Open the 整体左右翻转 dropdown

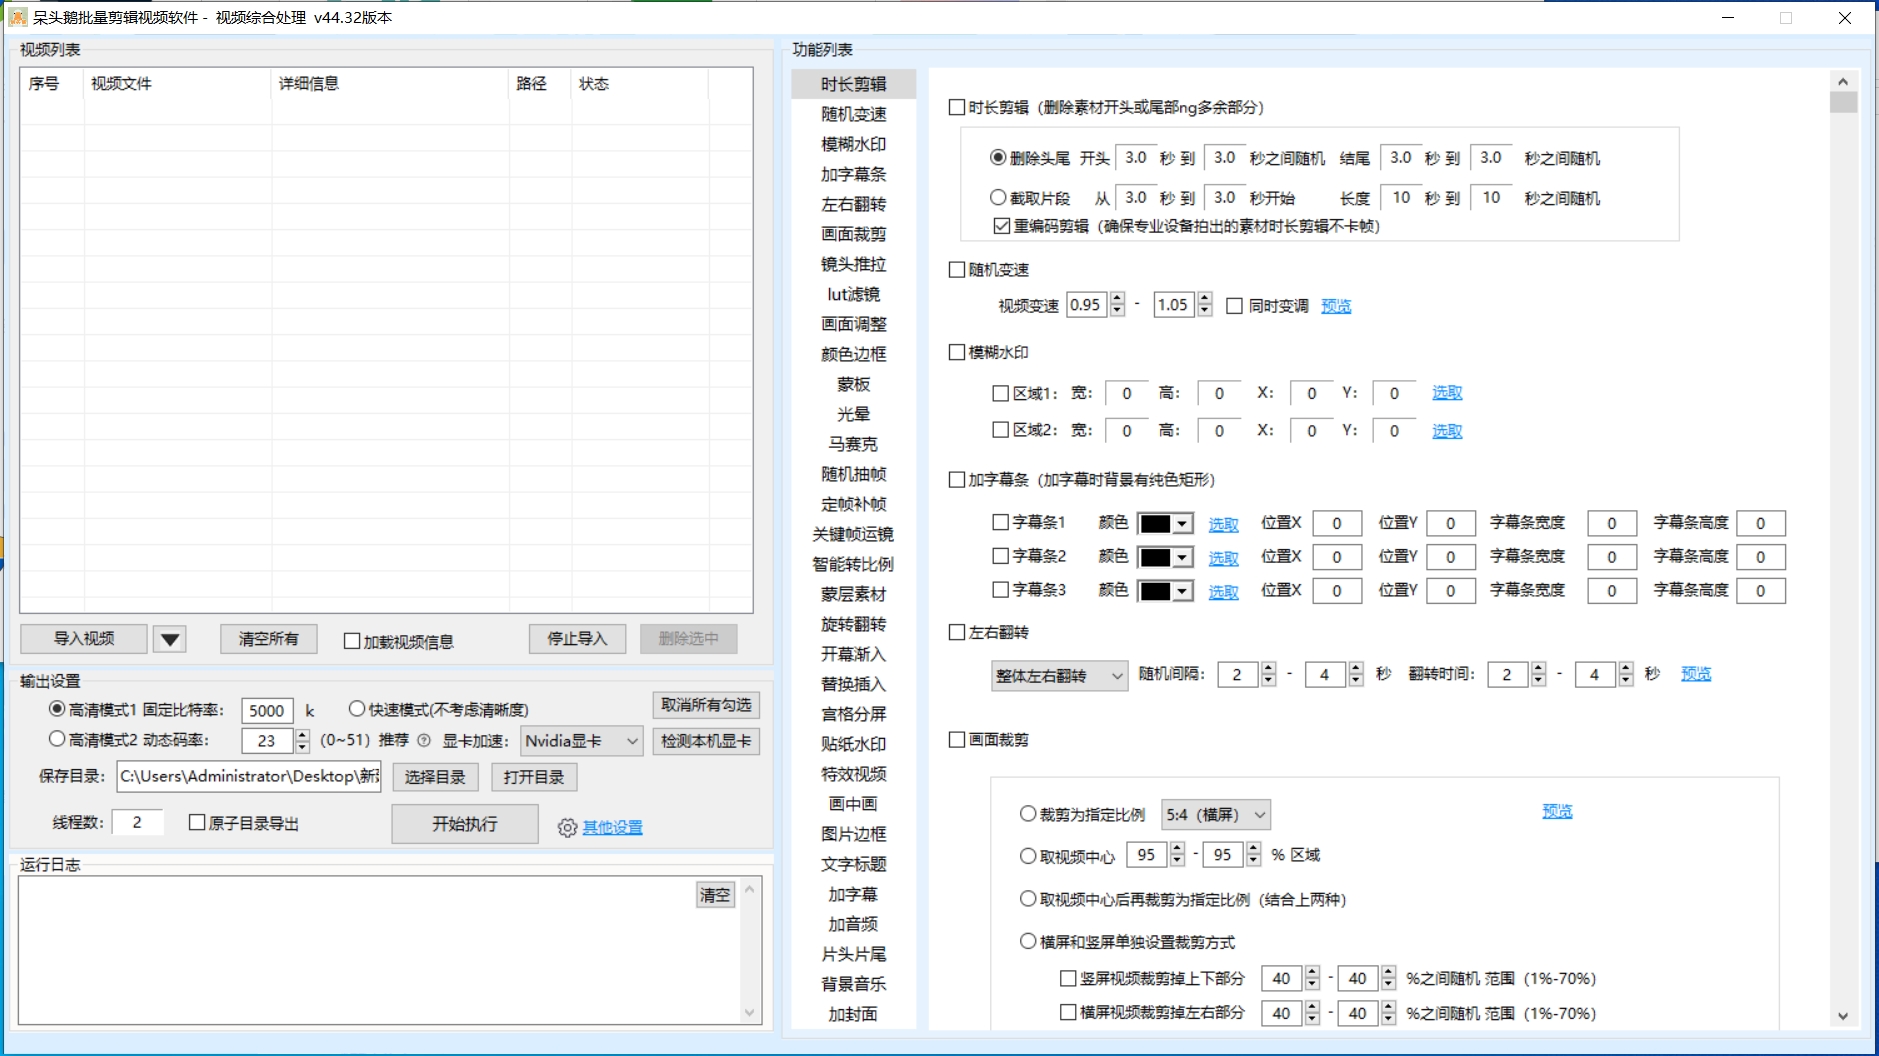[1059, 675]
